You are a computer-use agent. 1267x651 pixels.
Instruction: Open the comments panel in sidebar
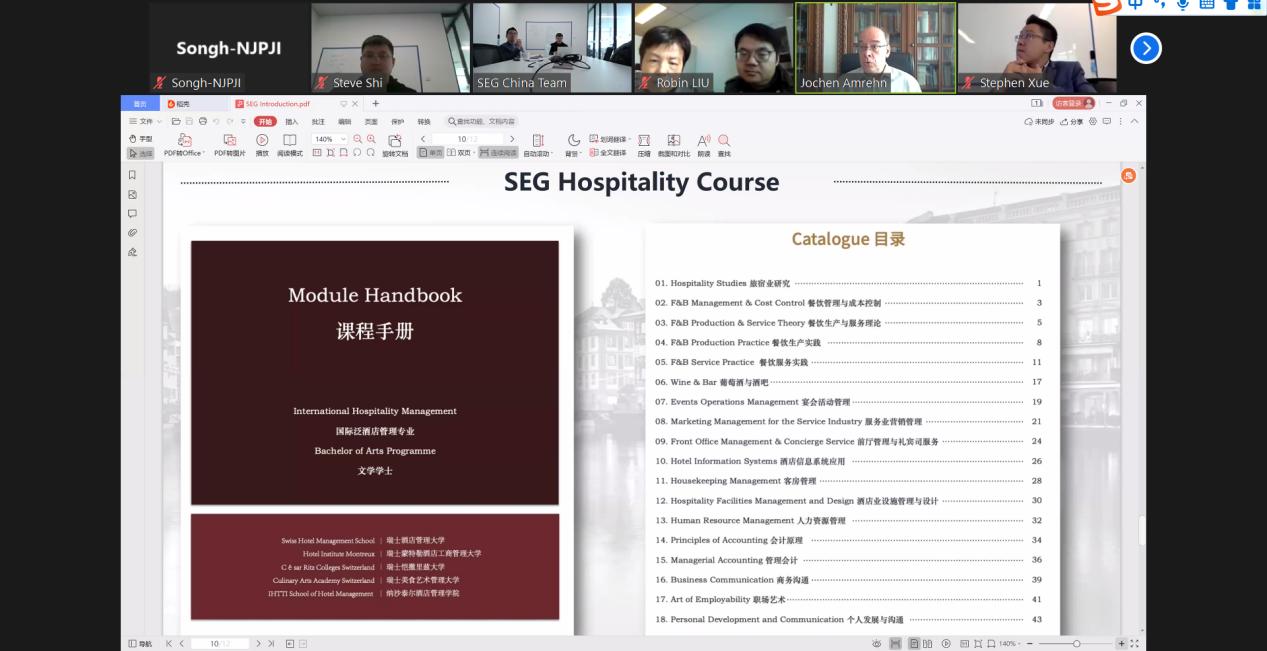tap(132, 213)
